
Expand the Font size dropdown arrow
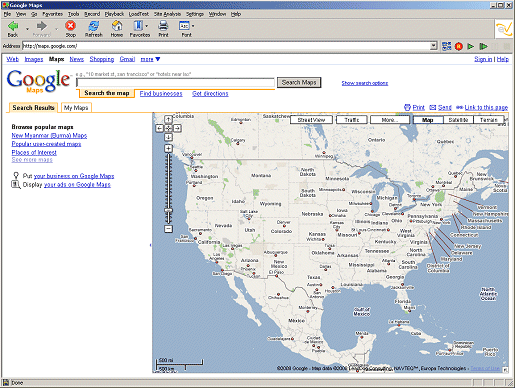pyautogui.click(x=193, y=26)
